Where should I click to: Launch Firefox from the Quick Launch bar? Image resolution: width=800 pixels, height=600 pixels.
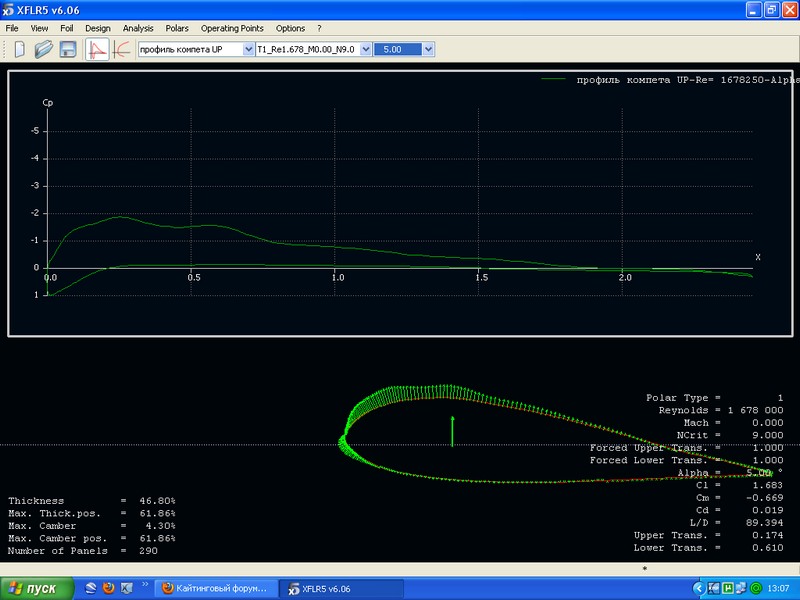coord(108,589)
